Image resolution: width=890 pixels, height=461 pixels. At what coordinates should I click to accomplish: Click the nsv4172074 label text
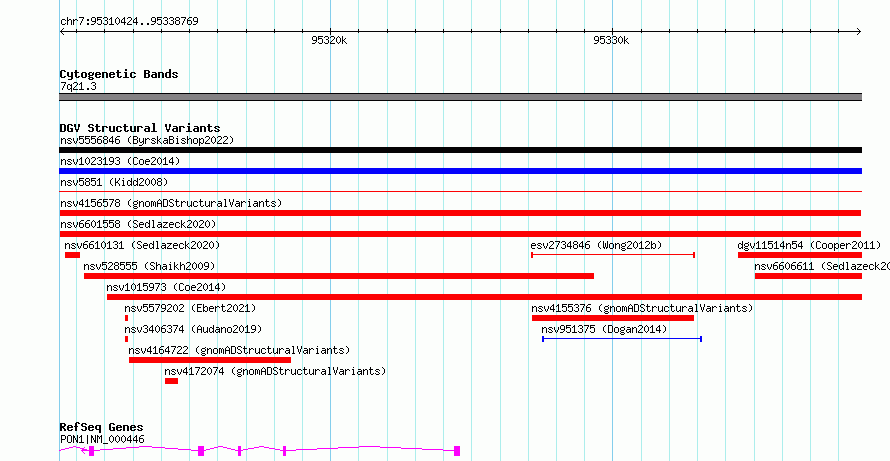click(x=275, y=371)
